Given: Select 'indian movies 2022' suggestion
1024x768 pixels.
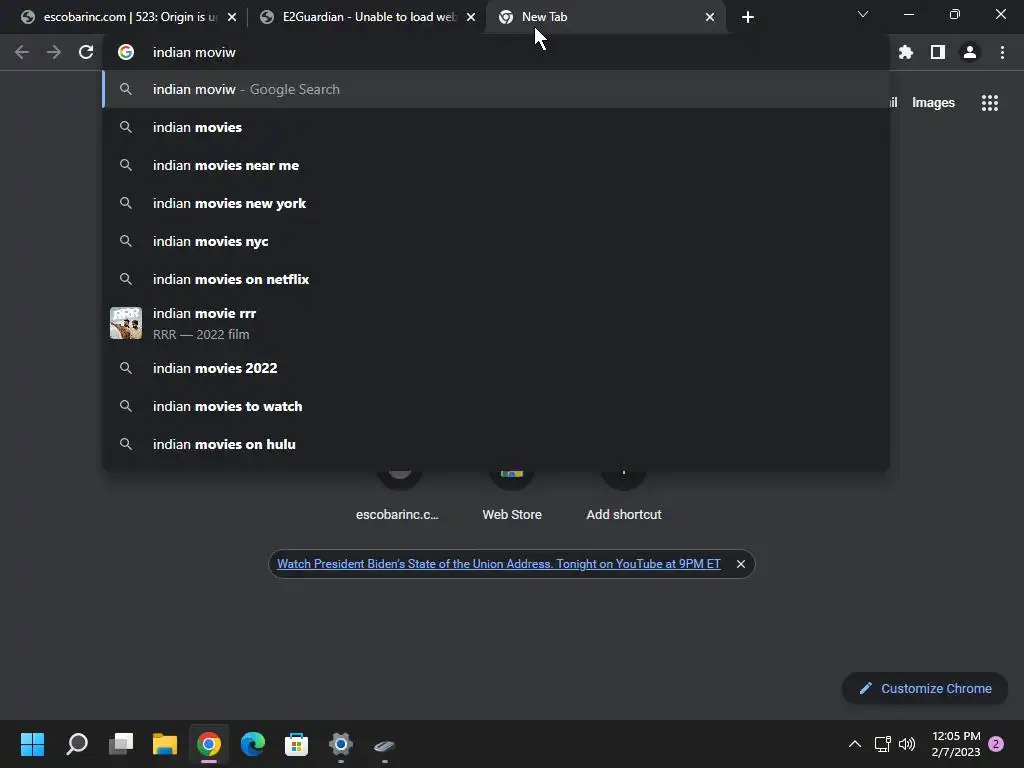Looking at the screenshot, I should [x=496, y=368].
